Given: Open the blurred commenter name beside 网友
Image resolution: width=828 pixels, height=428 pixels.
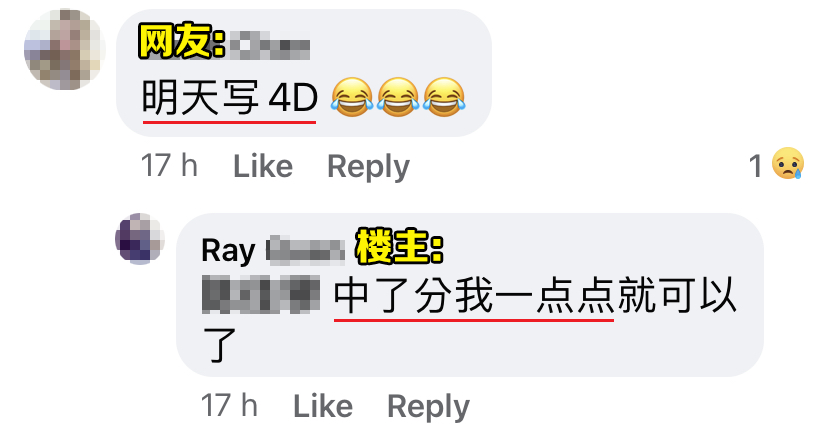Looking at the screenshot, I should [268, 46].
